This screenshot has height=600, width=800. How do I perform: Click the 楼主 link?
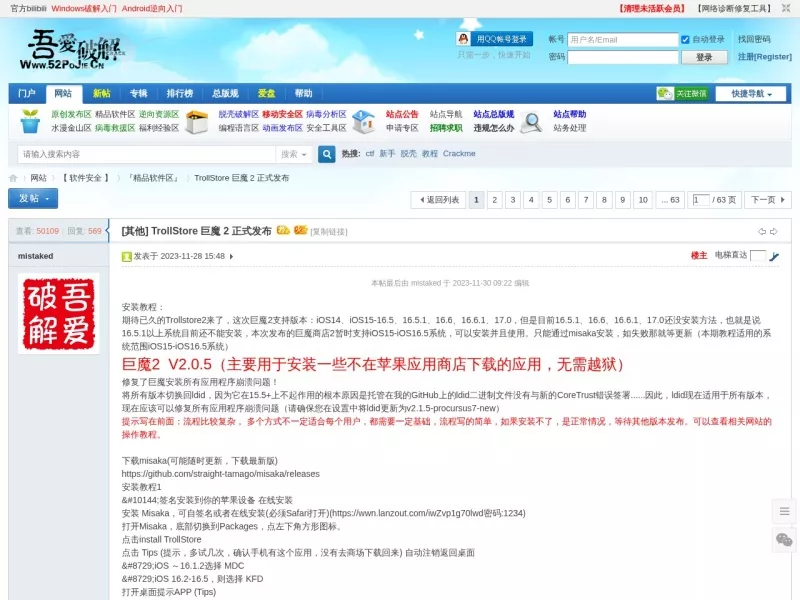coord(699,255)
